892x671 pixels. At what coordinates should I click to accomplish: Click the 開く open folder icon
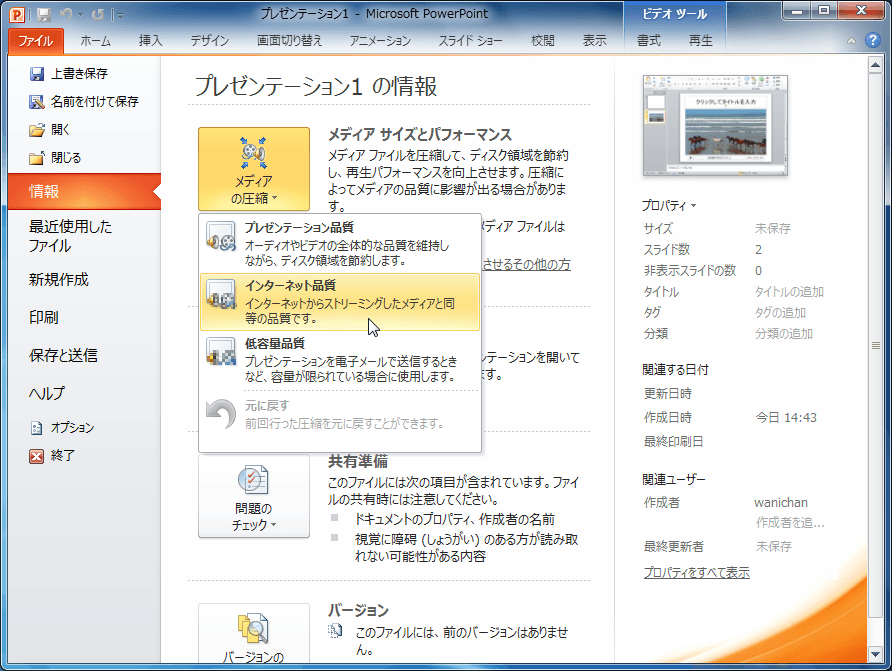click(37, 130)
